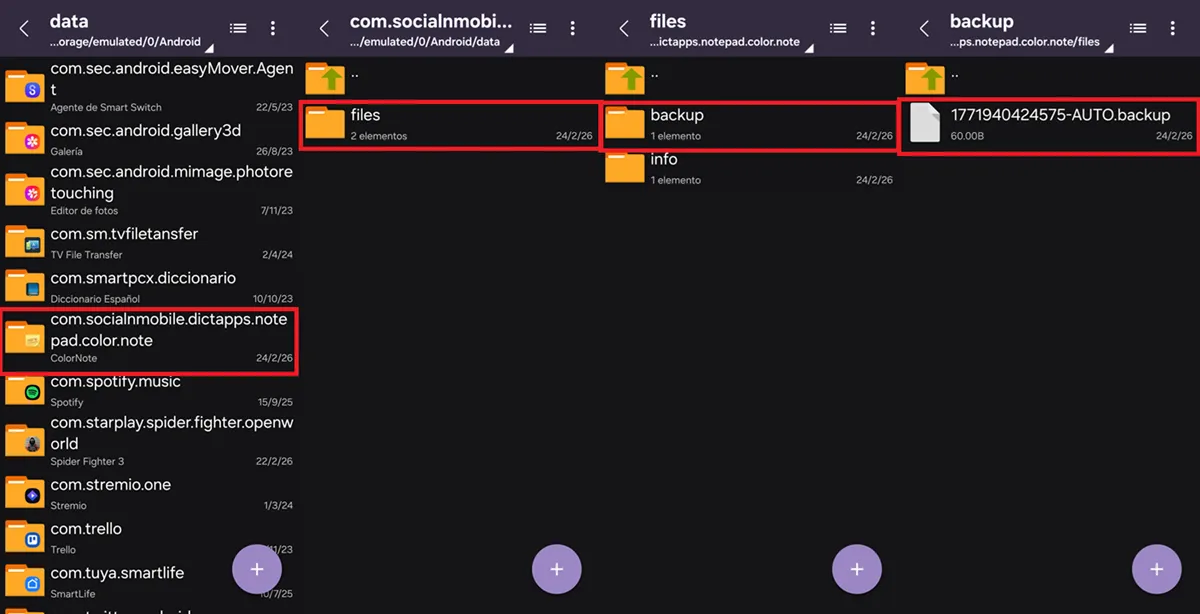Open the 'files' folder with 2 elementos
The image size is (1200, 614).
click(450, 124)
